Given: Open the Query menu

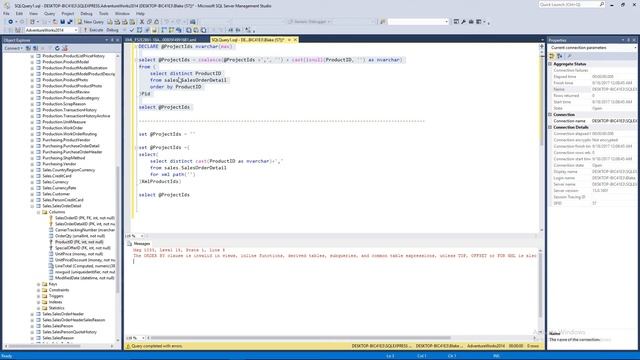Looking at the screenshot, I should pos(49,13).
